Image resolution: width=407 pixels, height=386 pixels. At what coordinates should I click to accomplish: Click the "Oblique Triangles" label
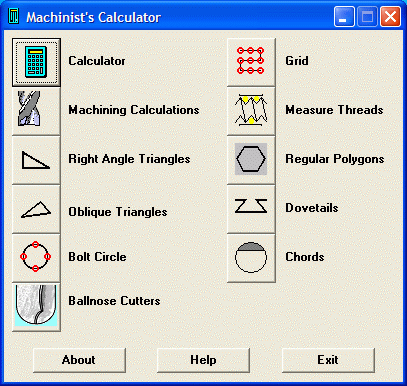tap(118, 212)
